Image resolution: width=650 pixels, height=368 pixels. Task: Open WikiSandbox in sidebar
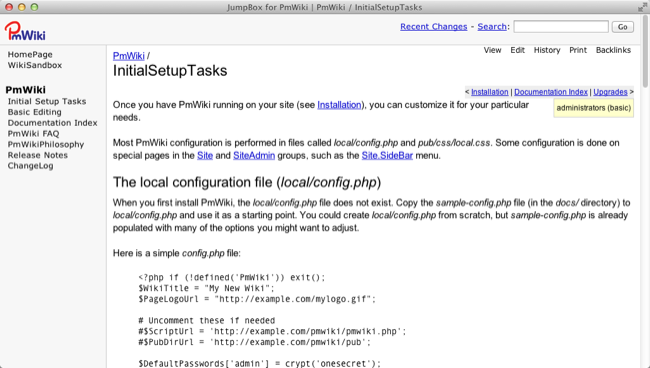(x=35, y=65)
